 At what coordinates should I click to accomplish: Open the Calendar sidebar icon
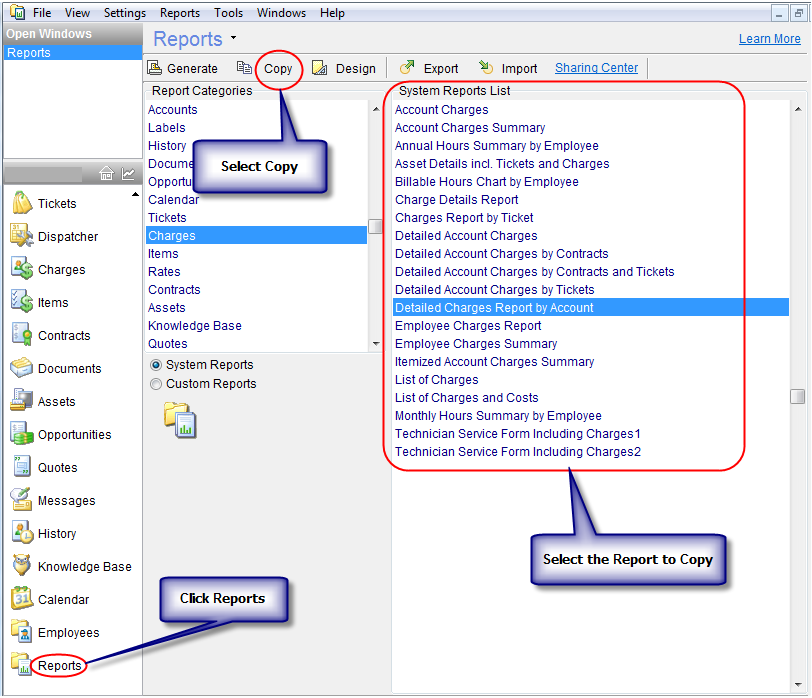pos(22,600)
